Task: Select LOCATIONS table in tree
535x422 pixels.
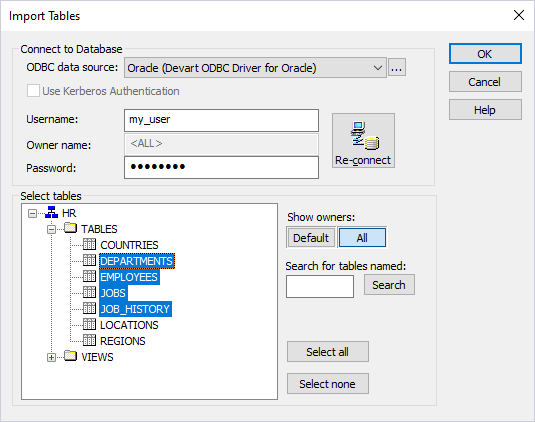Action: 129,325
